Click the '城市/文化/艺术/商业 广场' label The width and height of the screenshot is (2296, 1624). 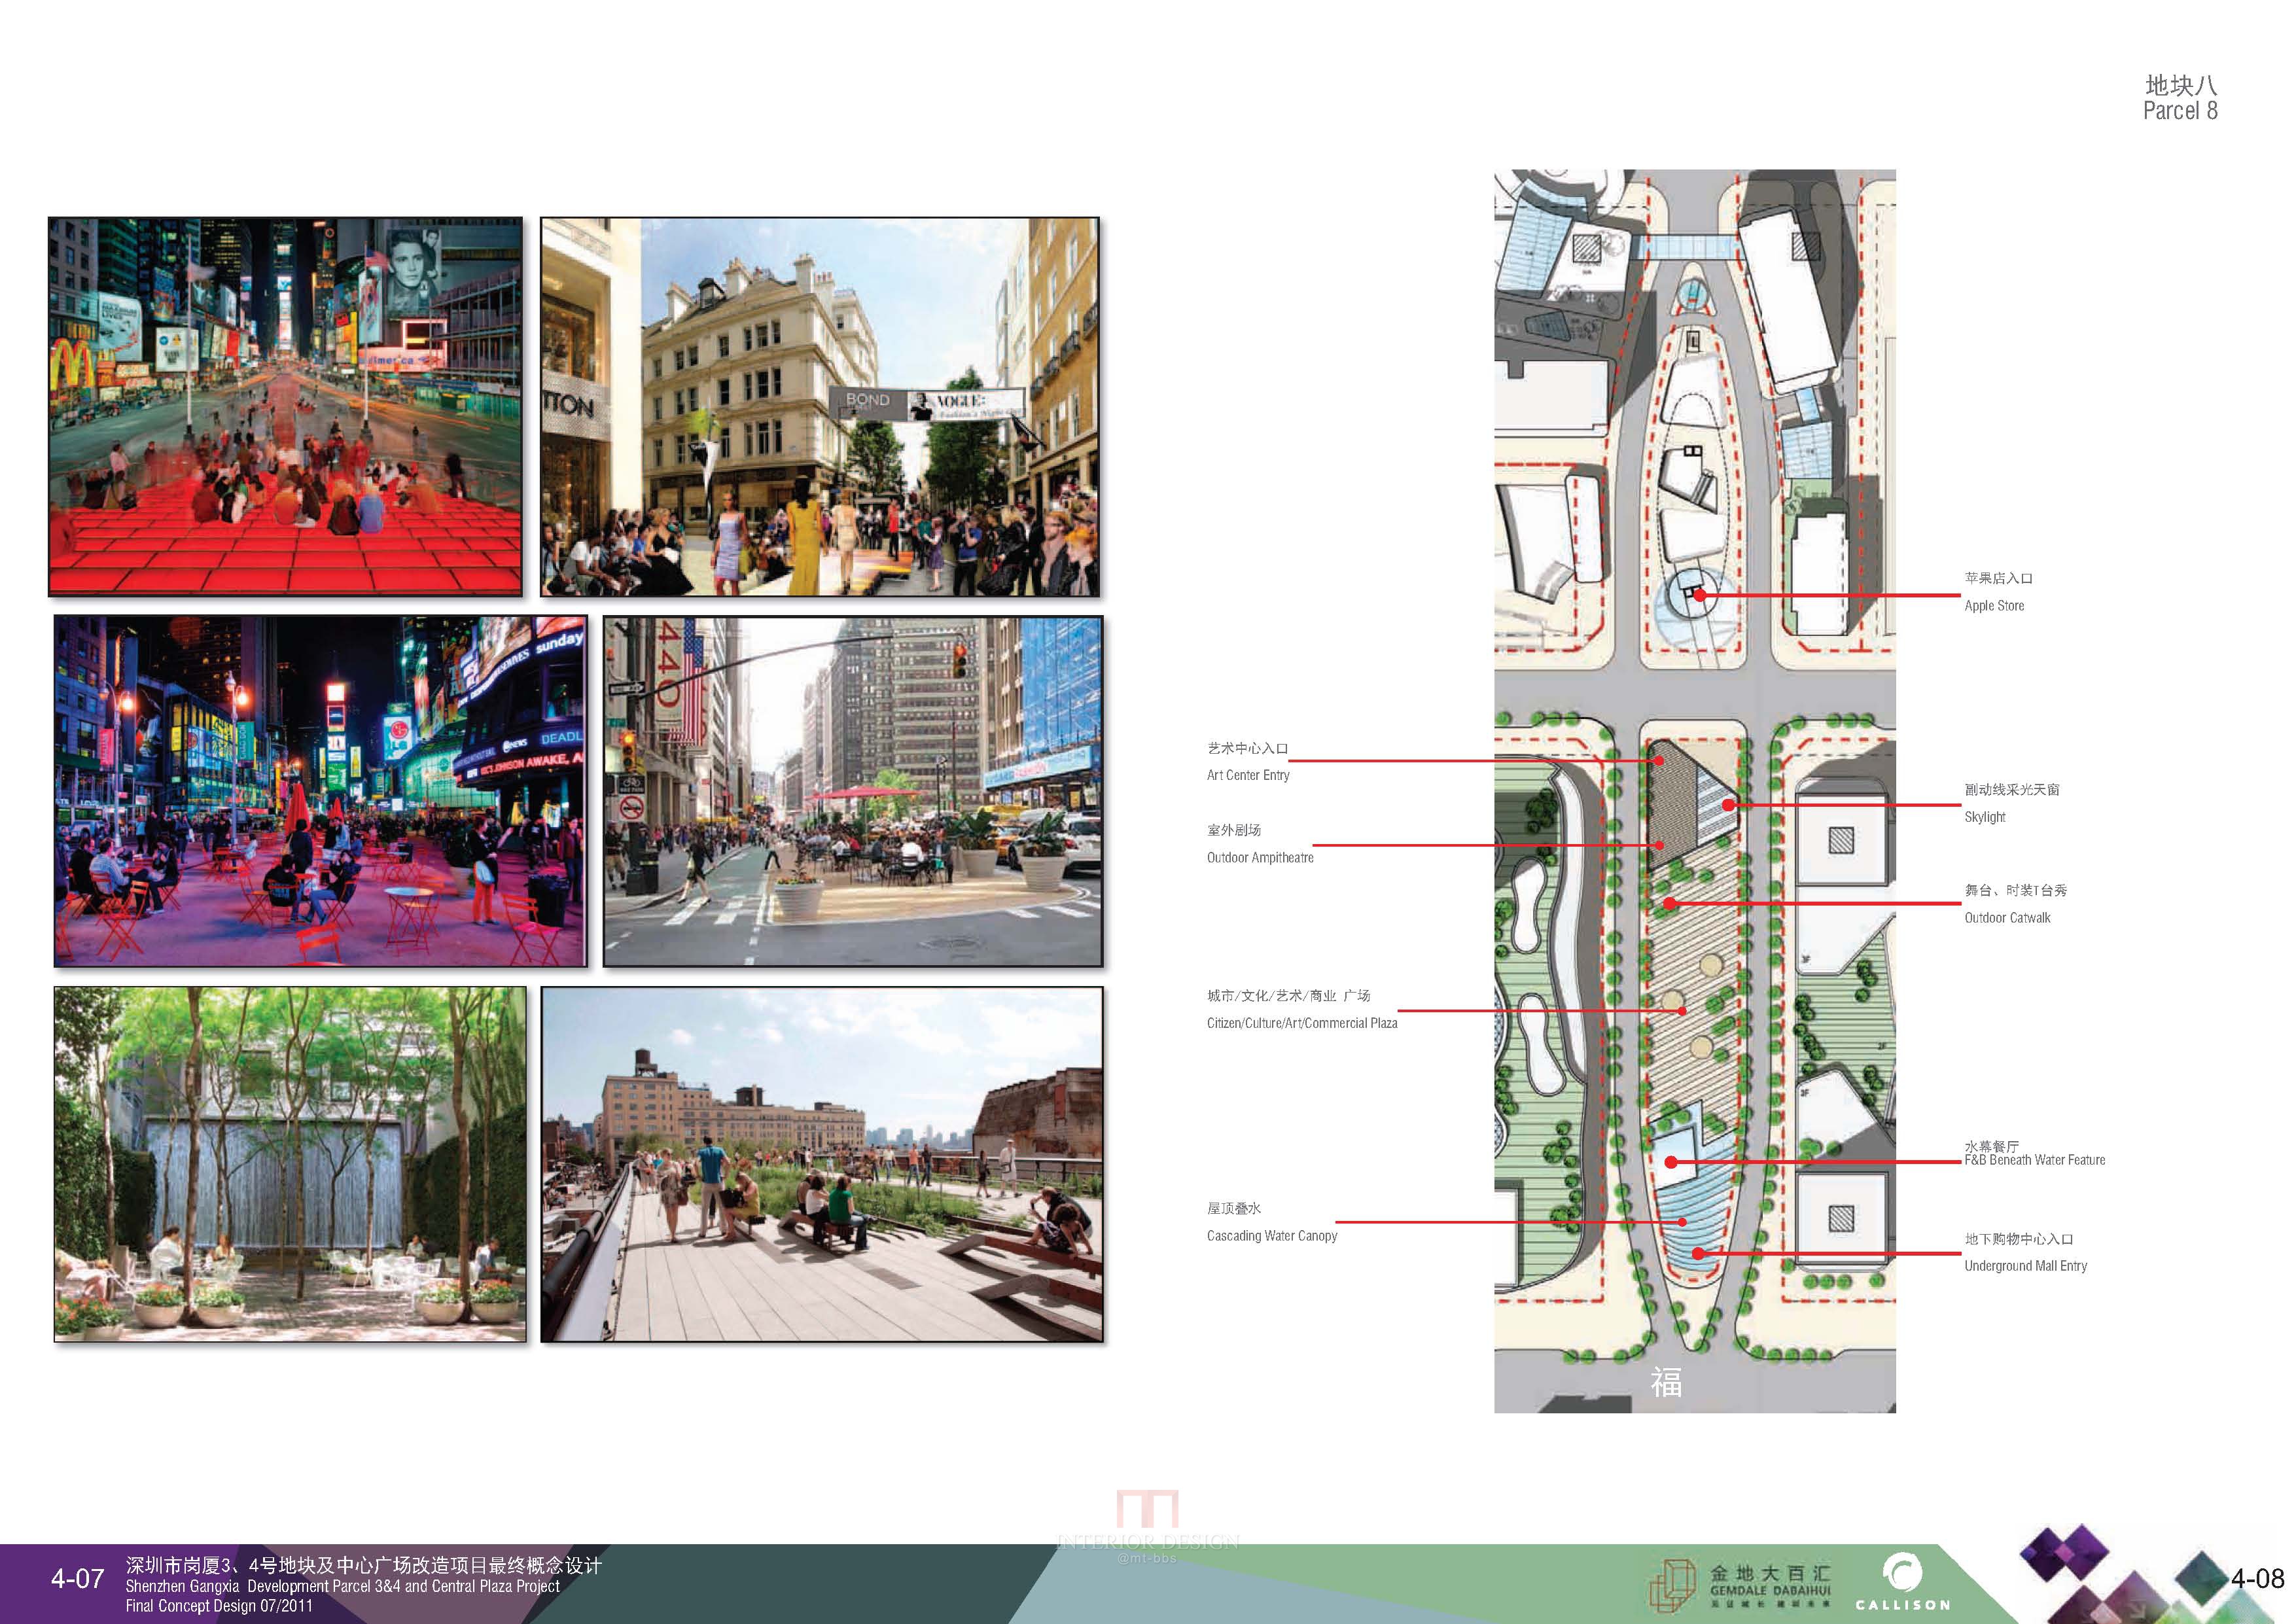tap(1288, 995)
